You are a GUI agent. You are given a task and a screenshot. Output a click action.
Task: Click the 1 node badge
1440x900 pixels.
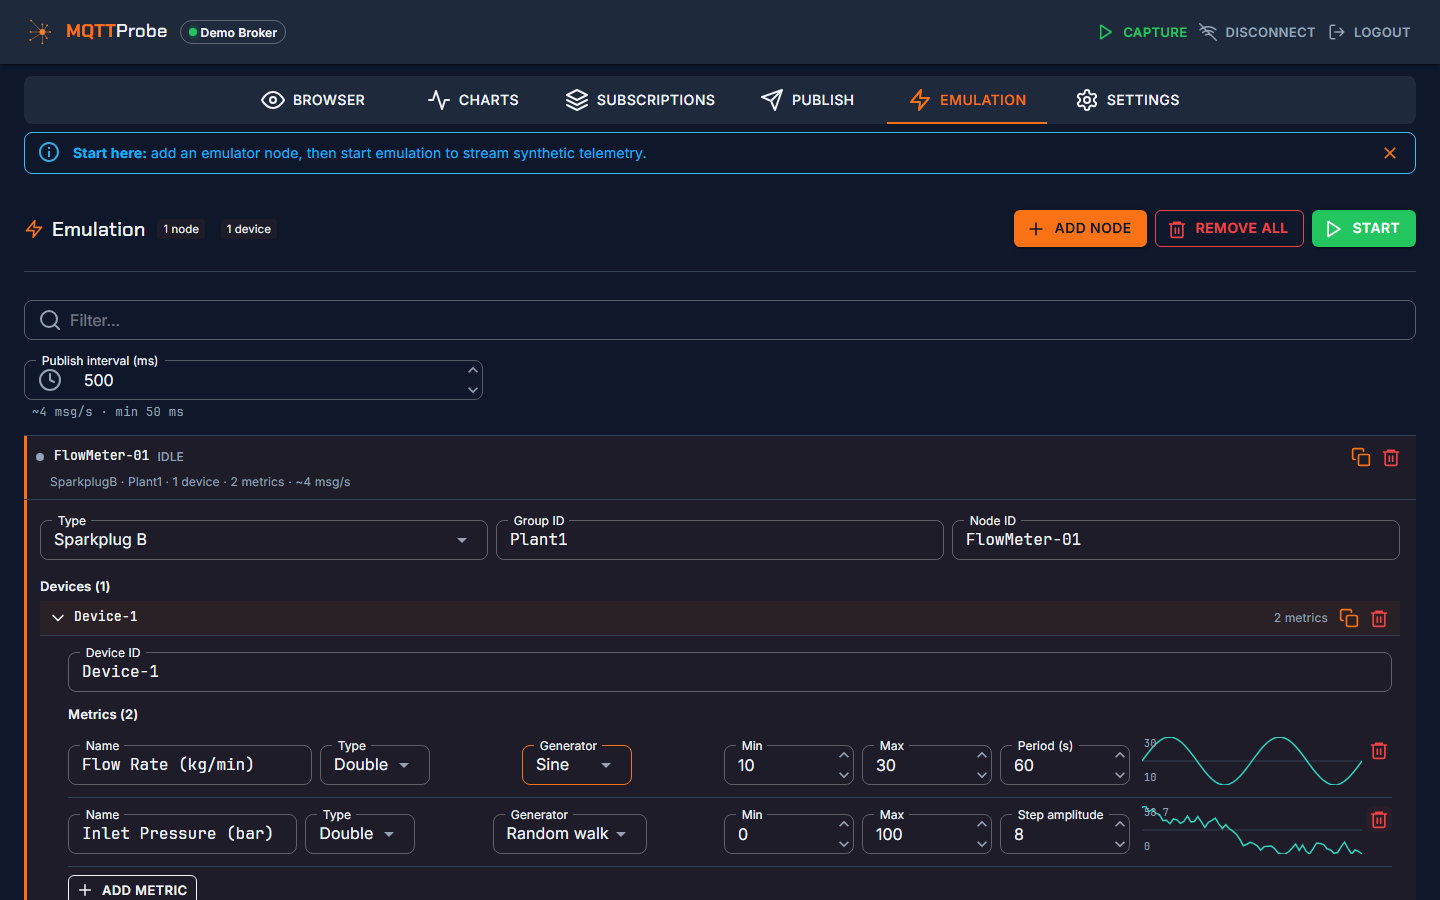pyautogui.click(x=181, y=229)
